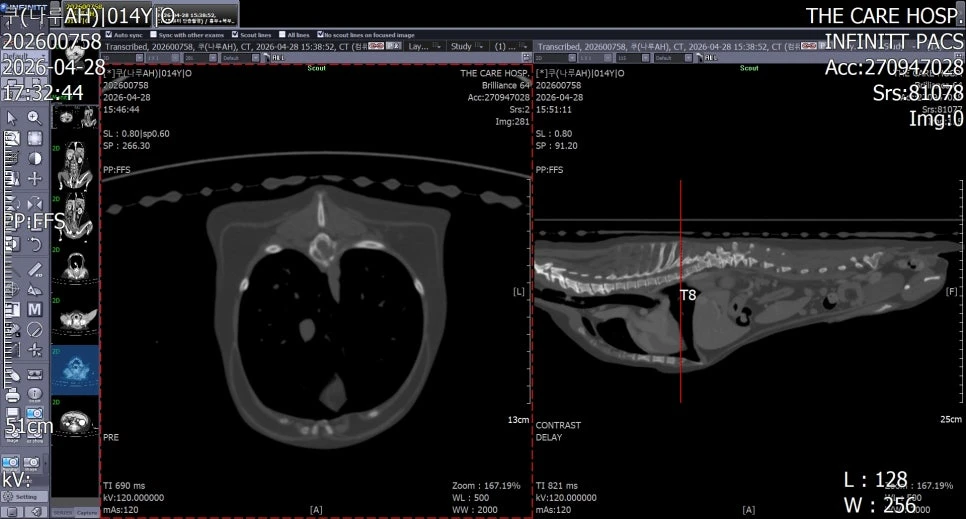Click the ALL icon in right viewer toolbar
This screenshot has width=966, height=519.
coord(711,58)
